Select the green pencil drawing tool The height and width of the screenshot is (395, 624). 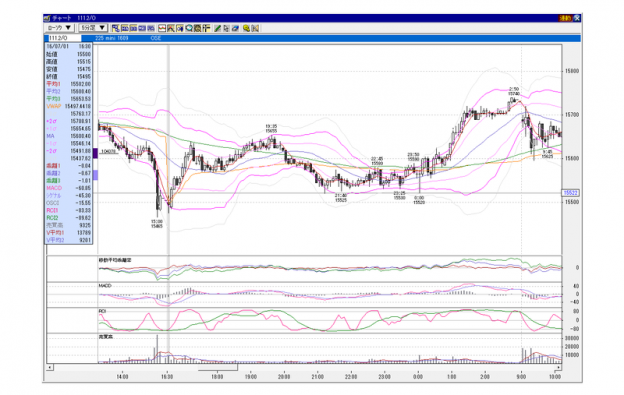217,28
